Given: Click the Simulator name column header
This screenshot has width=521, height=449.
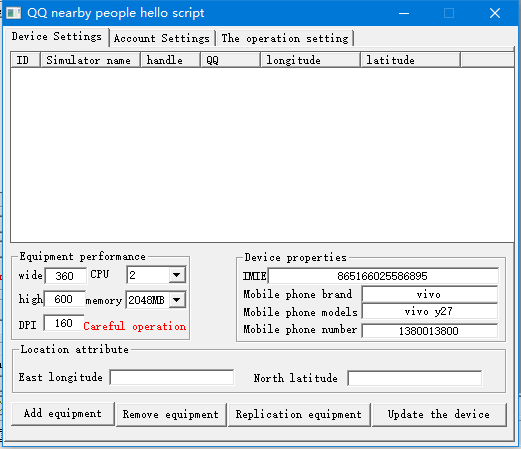Looking at the screenshot, I should coord(90,60).
